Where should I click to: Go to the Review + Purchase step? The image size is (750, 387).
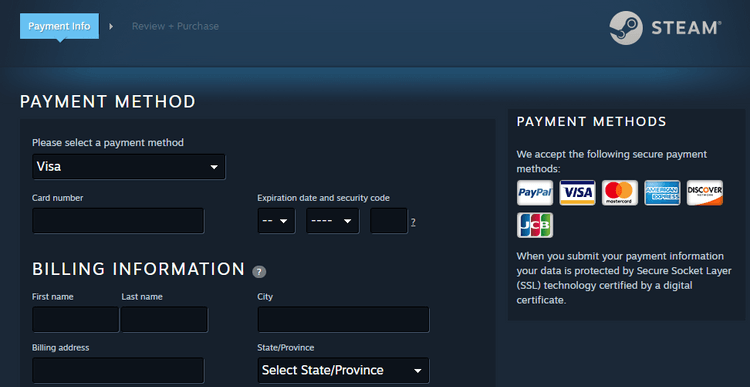[x=175, y=26]
